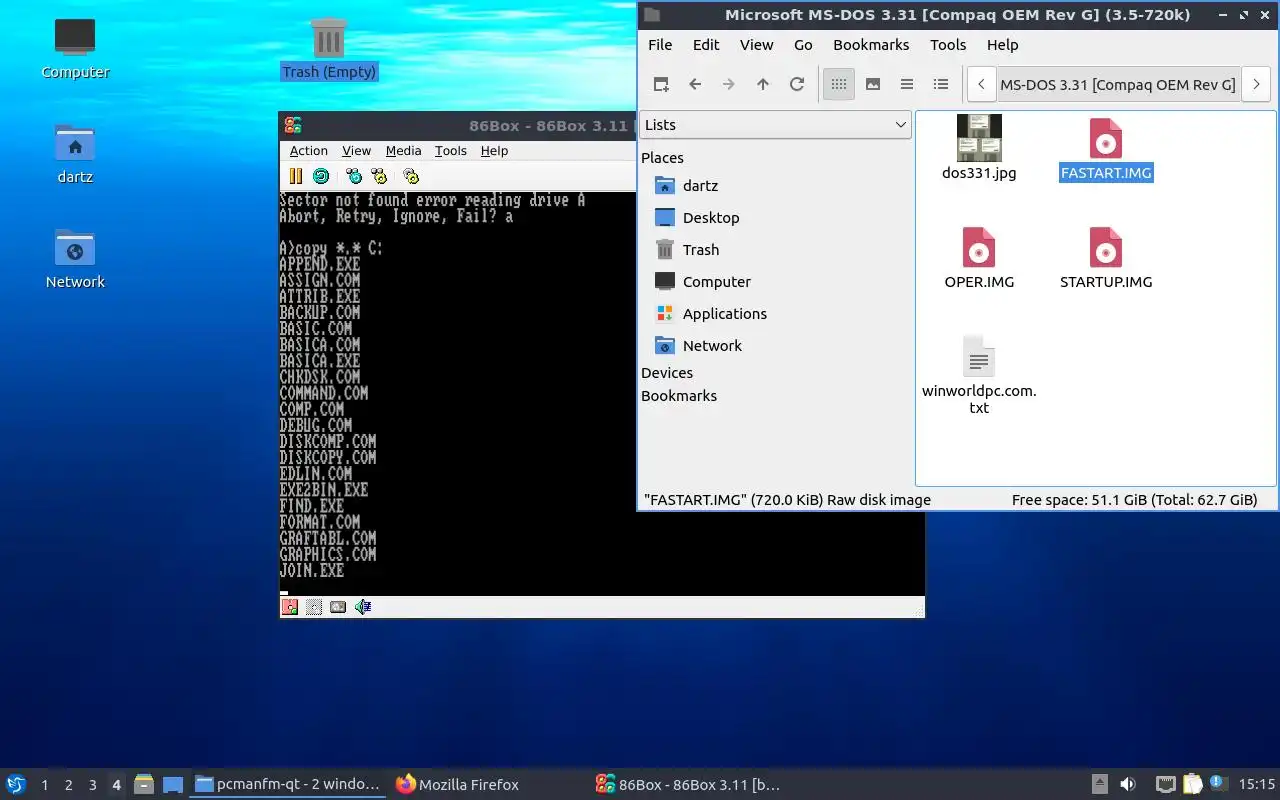
Task: Click the floppy drive status icon in 86Box
Action: (290, 606)
